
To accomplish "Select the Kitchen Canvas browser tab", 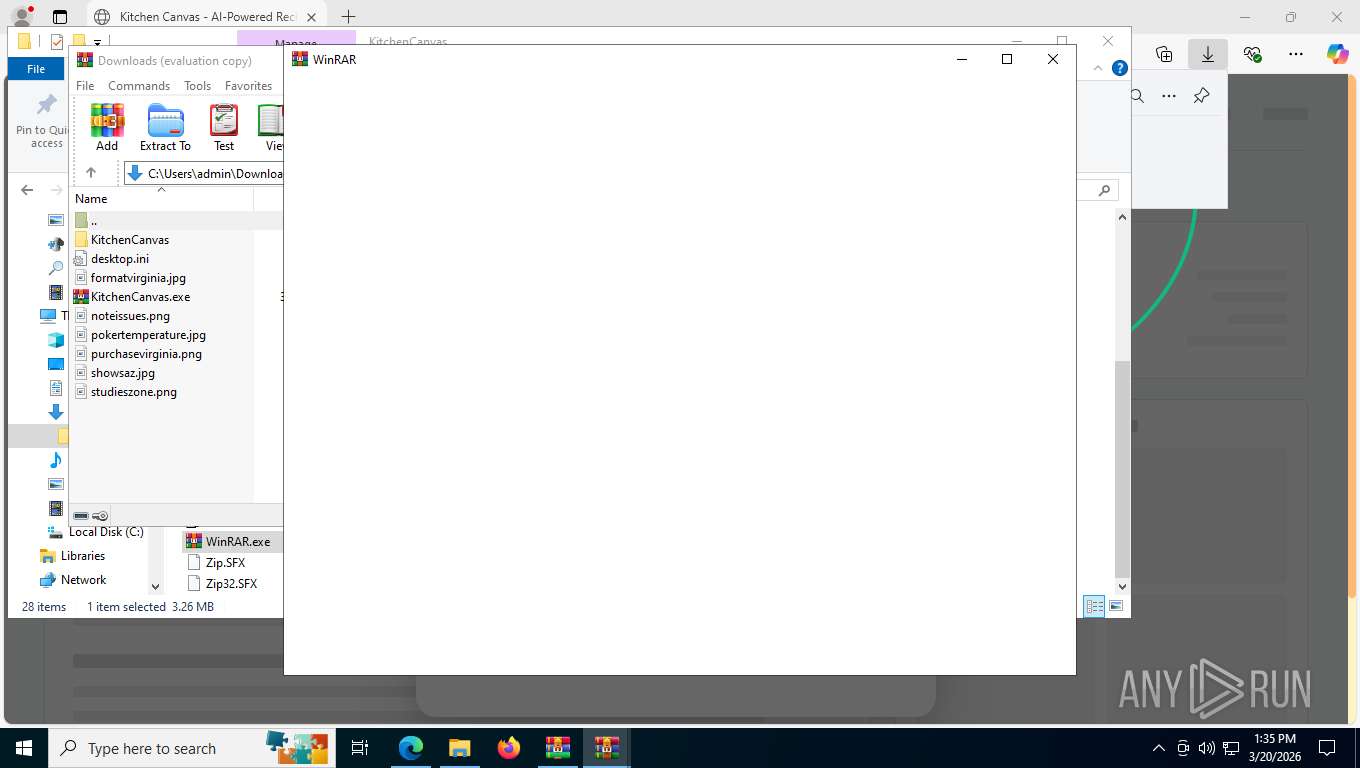I will tap(207, 17).
